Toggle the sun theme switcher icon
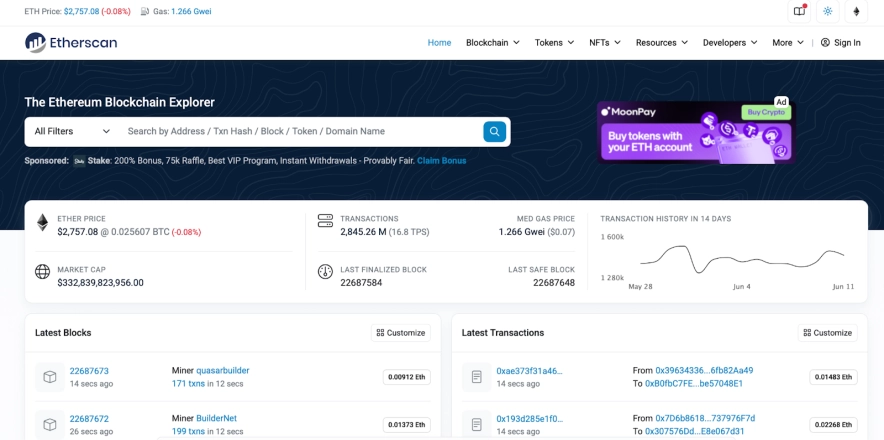Image resolution: width=884 pixels, height=440 pixels. point(827,11)
